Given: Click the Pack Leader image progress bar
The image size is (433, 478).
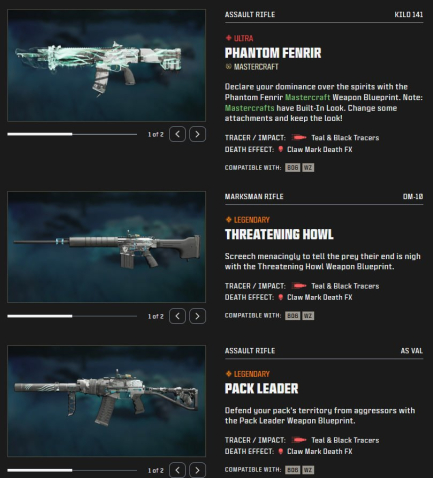Looking at the screenshot, I should tap(72, 470).
